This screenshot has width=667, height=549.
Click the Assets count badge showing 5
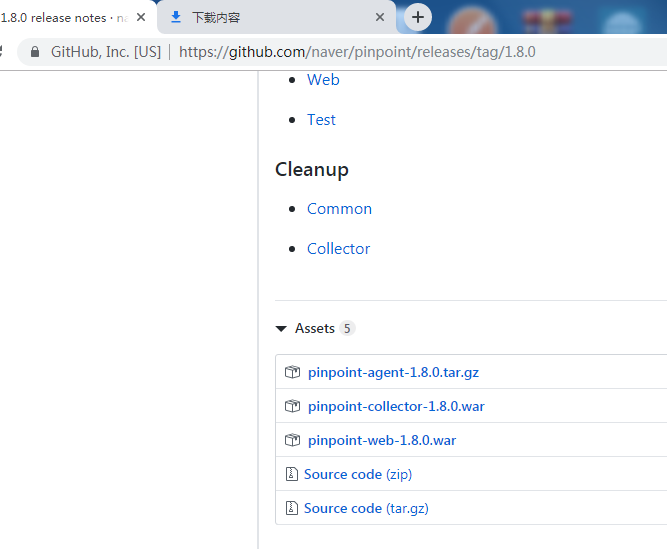point(347,328)
